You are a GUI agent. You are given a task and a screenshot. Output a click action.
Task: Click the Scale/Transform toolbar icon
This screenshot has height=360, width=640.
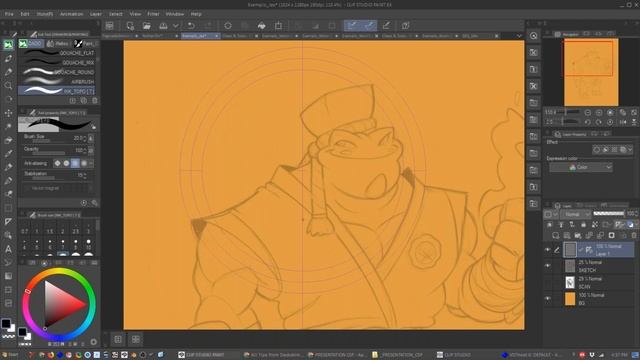coord(278,26)
